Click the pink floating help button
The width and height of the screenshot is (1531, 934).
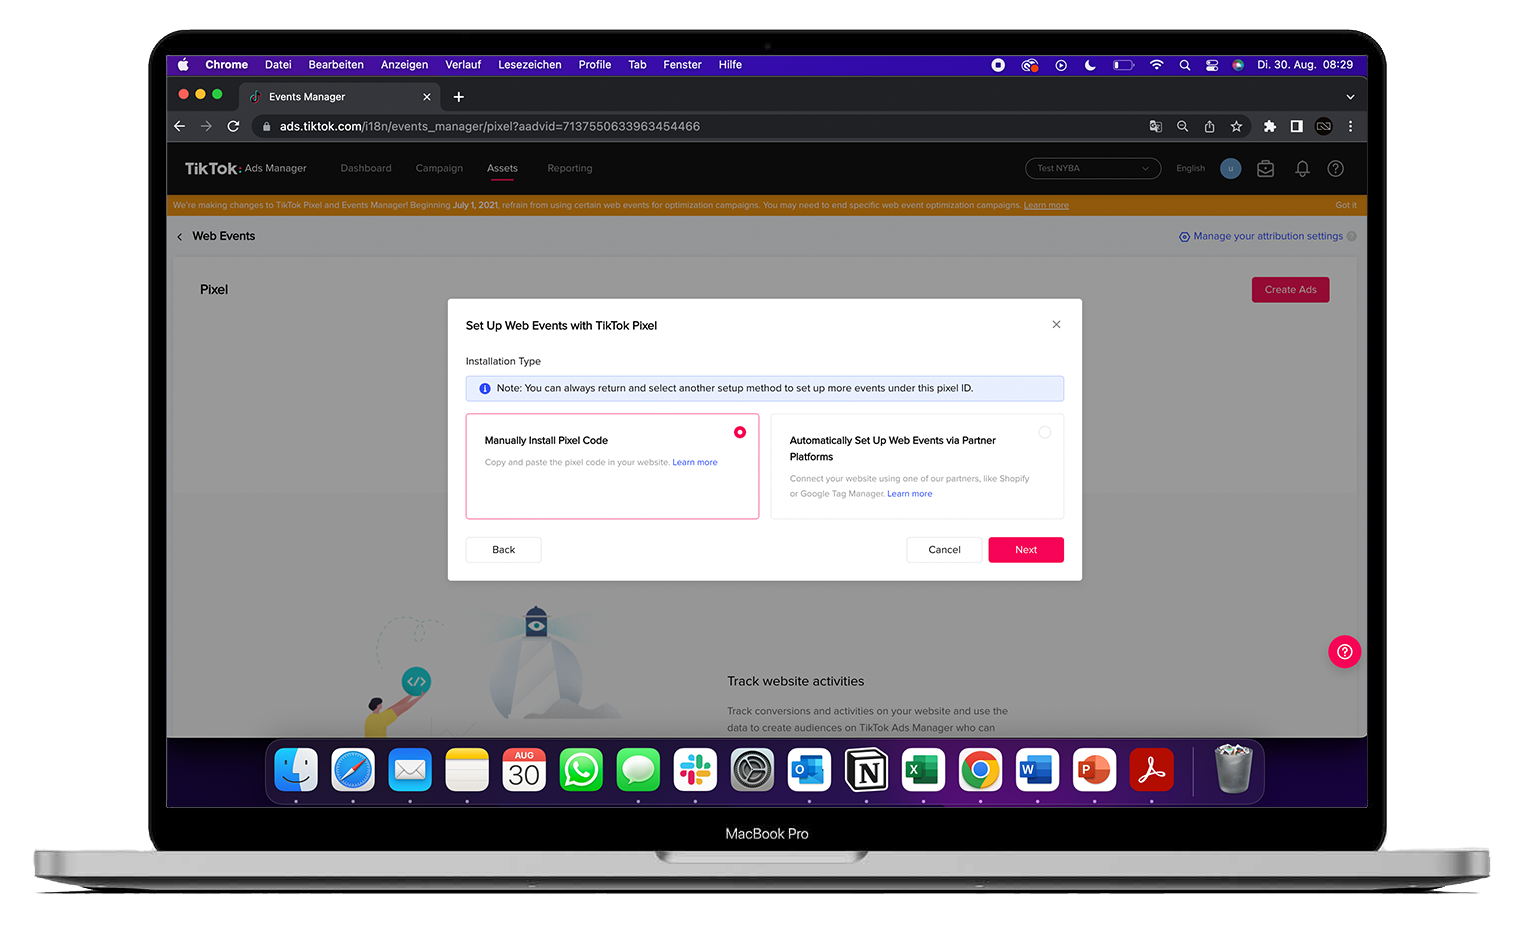(1345, 652)
